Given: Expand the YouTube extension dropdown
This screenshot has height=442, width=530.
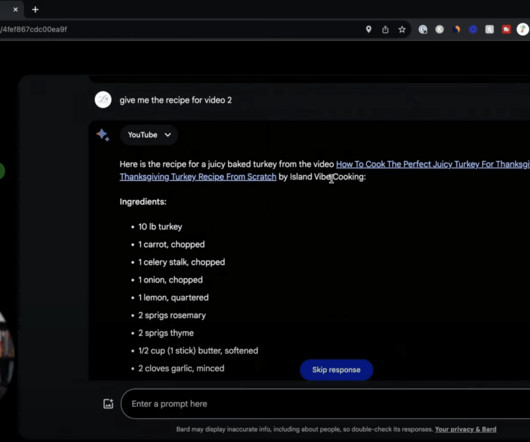Looking at the screenshot, I should [x=149, y=135].
